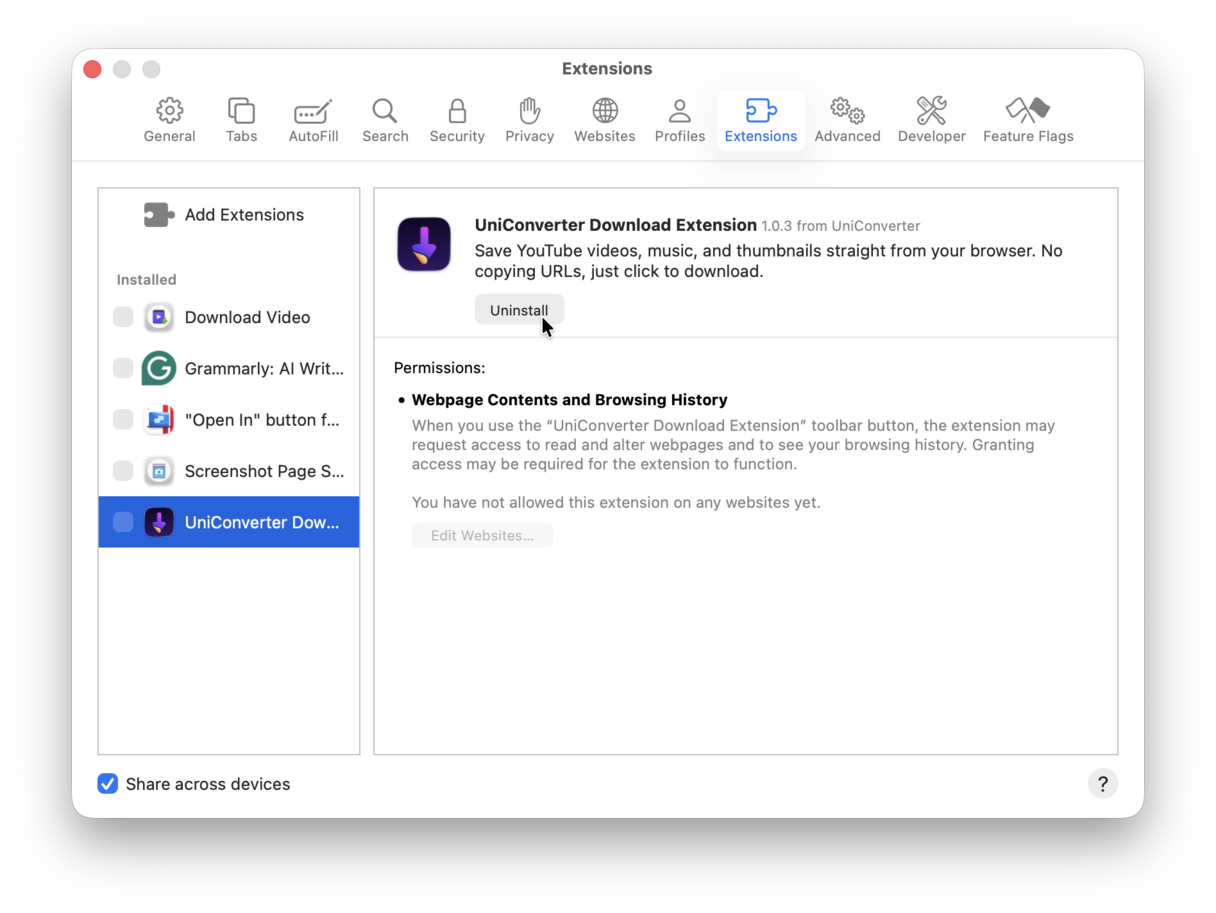1216x913 pixels.
Task: Switch to the AutoFill pane
Action: click(313, 120)
